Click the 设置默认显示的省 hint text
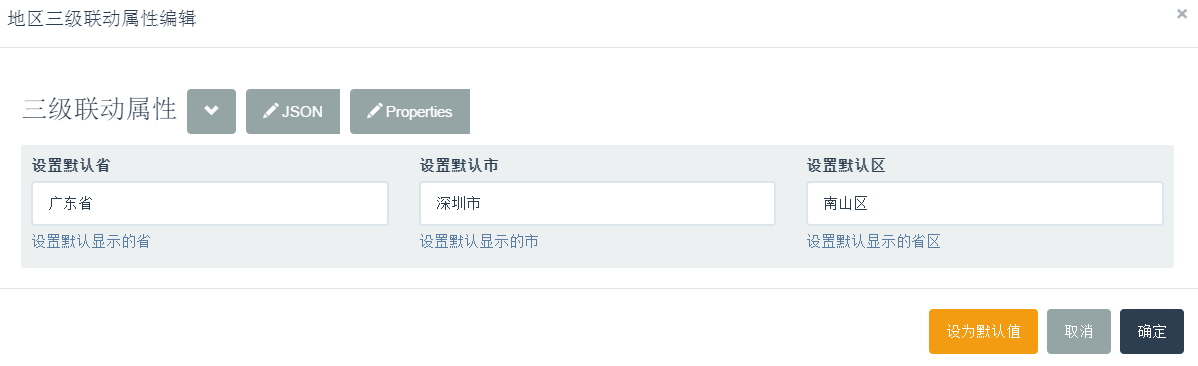Viewport: 1198px width, 366px height. point(91,242)
